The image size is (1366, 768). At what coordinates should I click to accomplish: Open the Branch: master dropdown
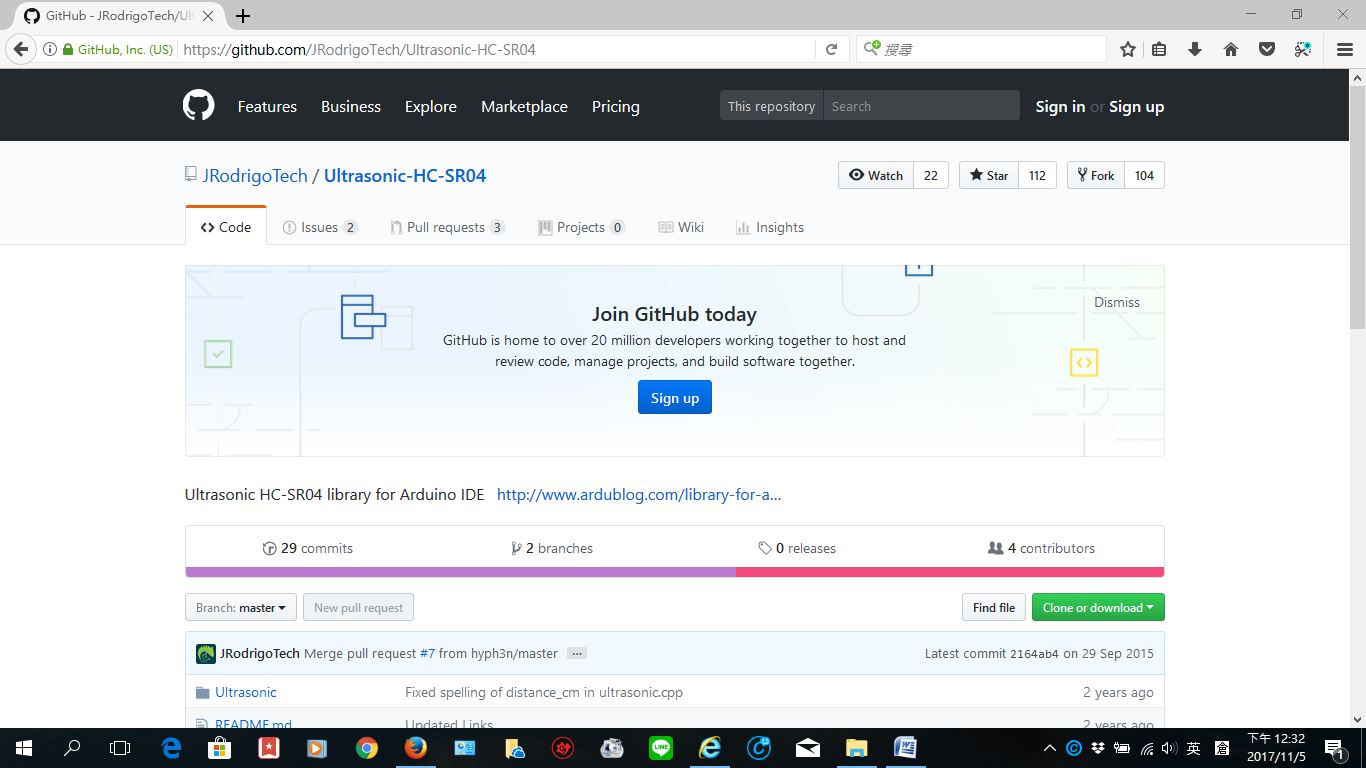coord(240,607)
